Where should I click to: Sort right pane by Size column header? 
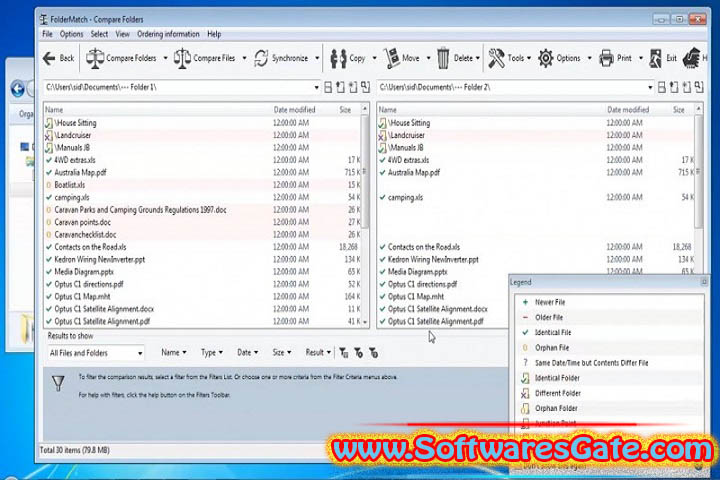point(679,110)
